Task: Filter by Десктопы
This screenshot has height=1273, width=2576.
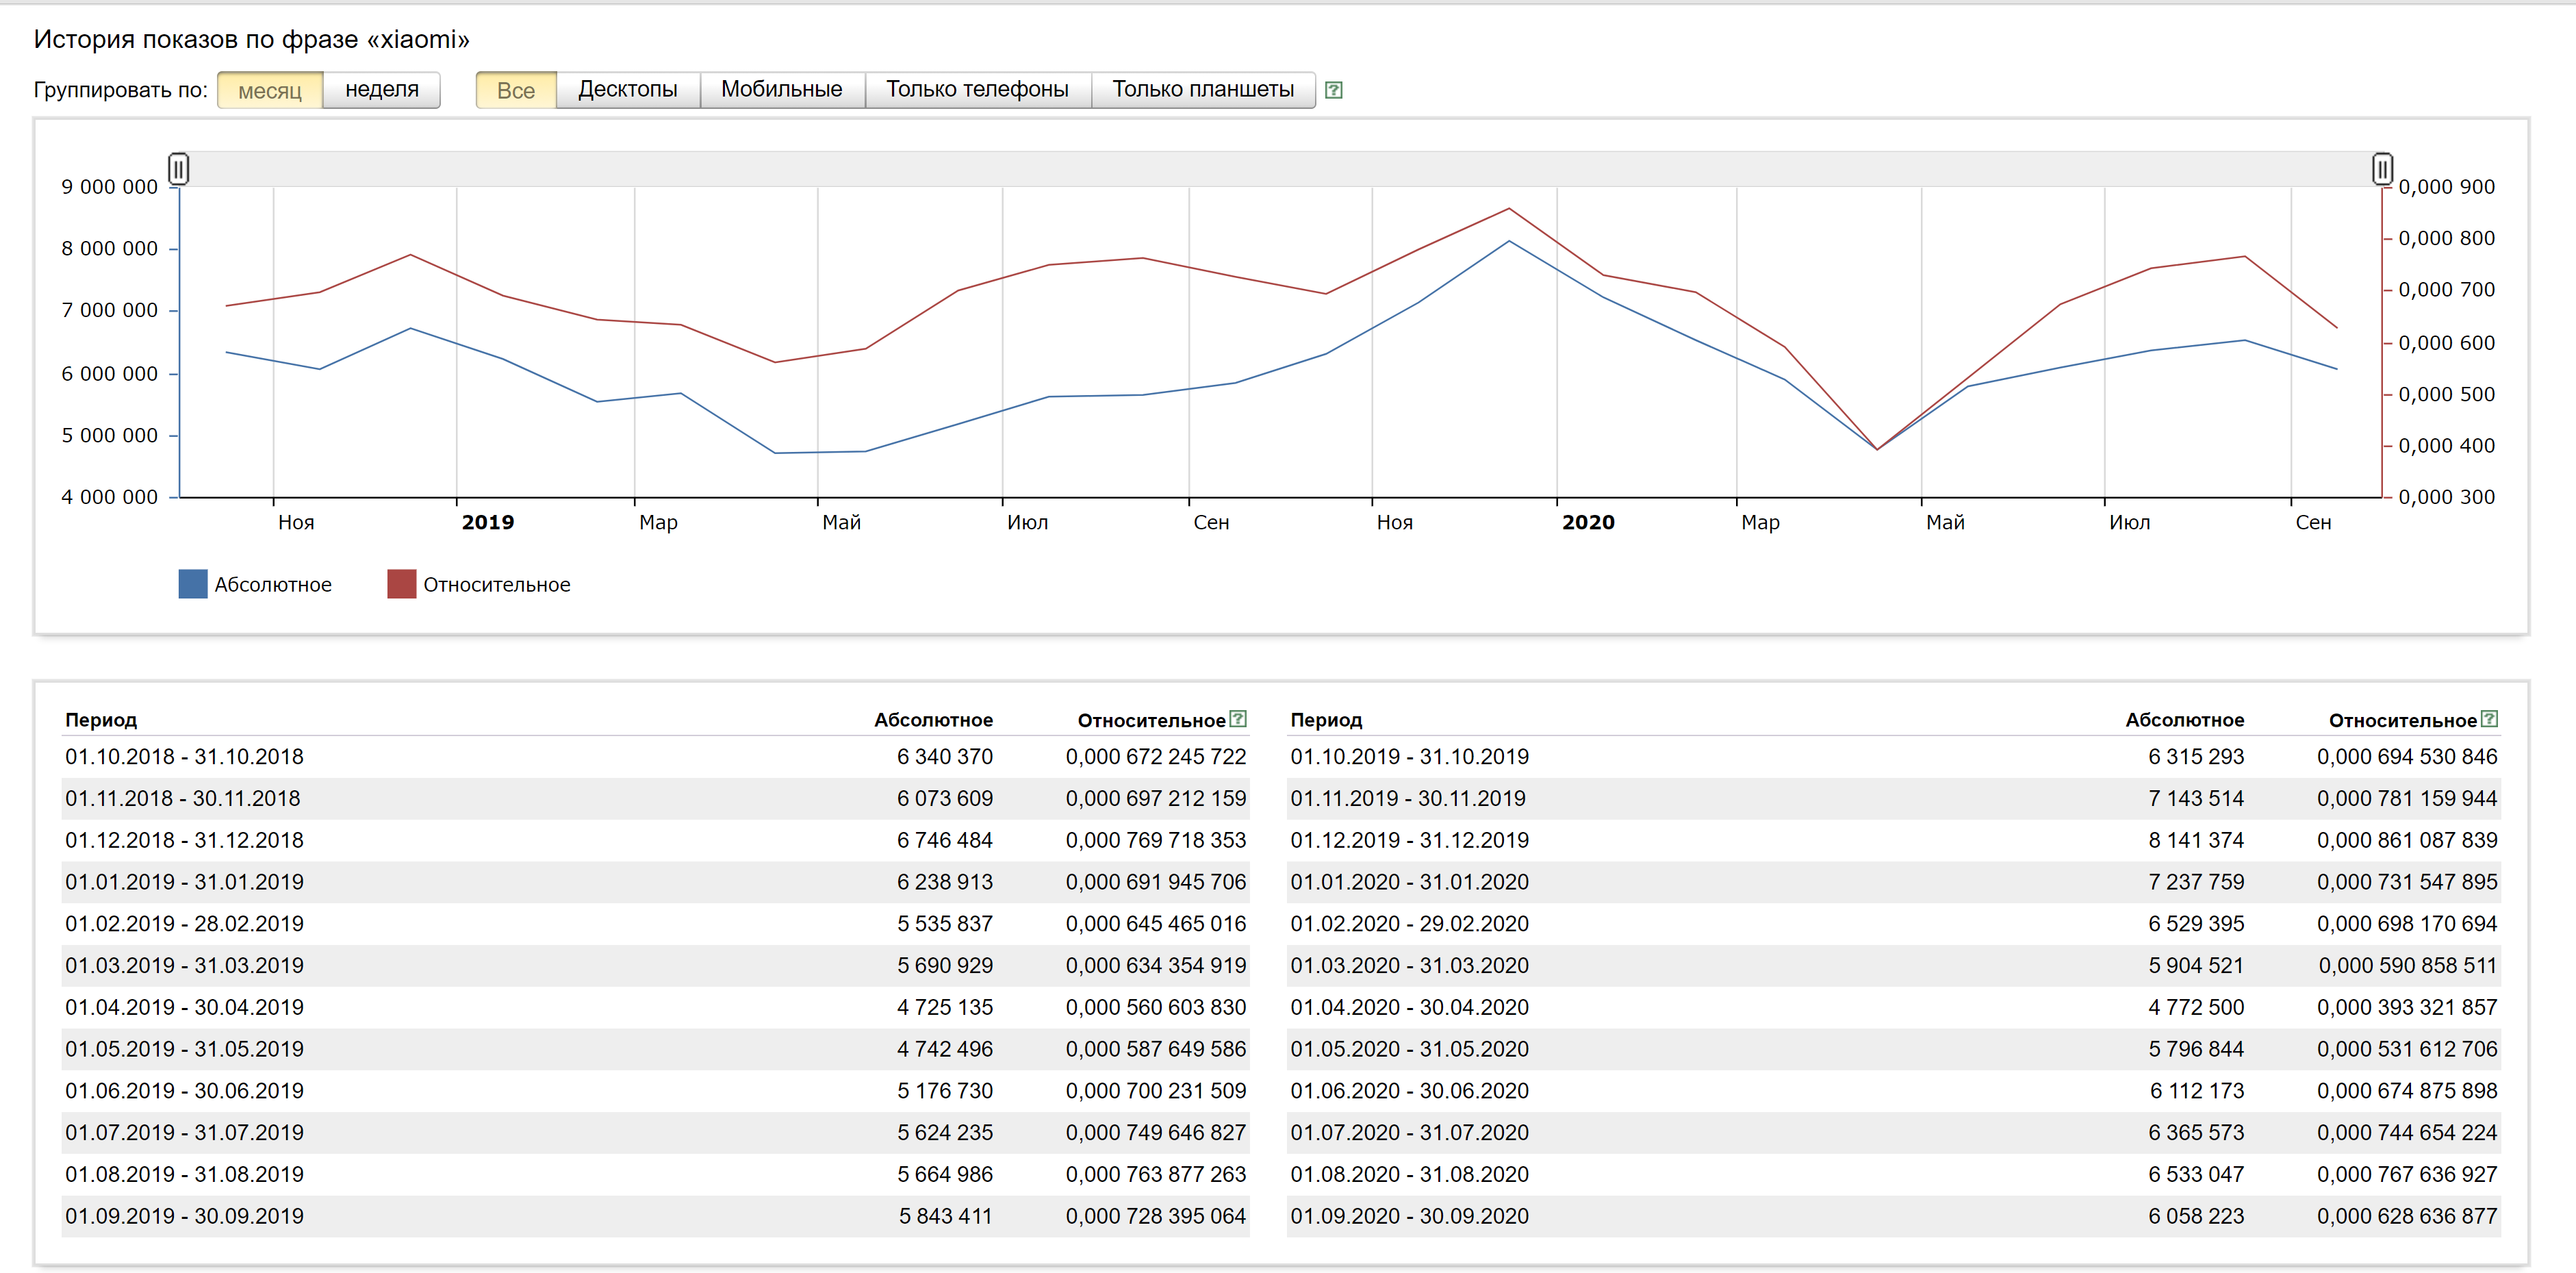Action: click(x=627, y=90)
